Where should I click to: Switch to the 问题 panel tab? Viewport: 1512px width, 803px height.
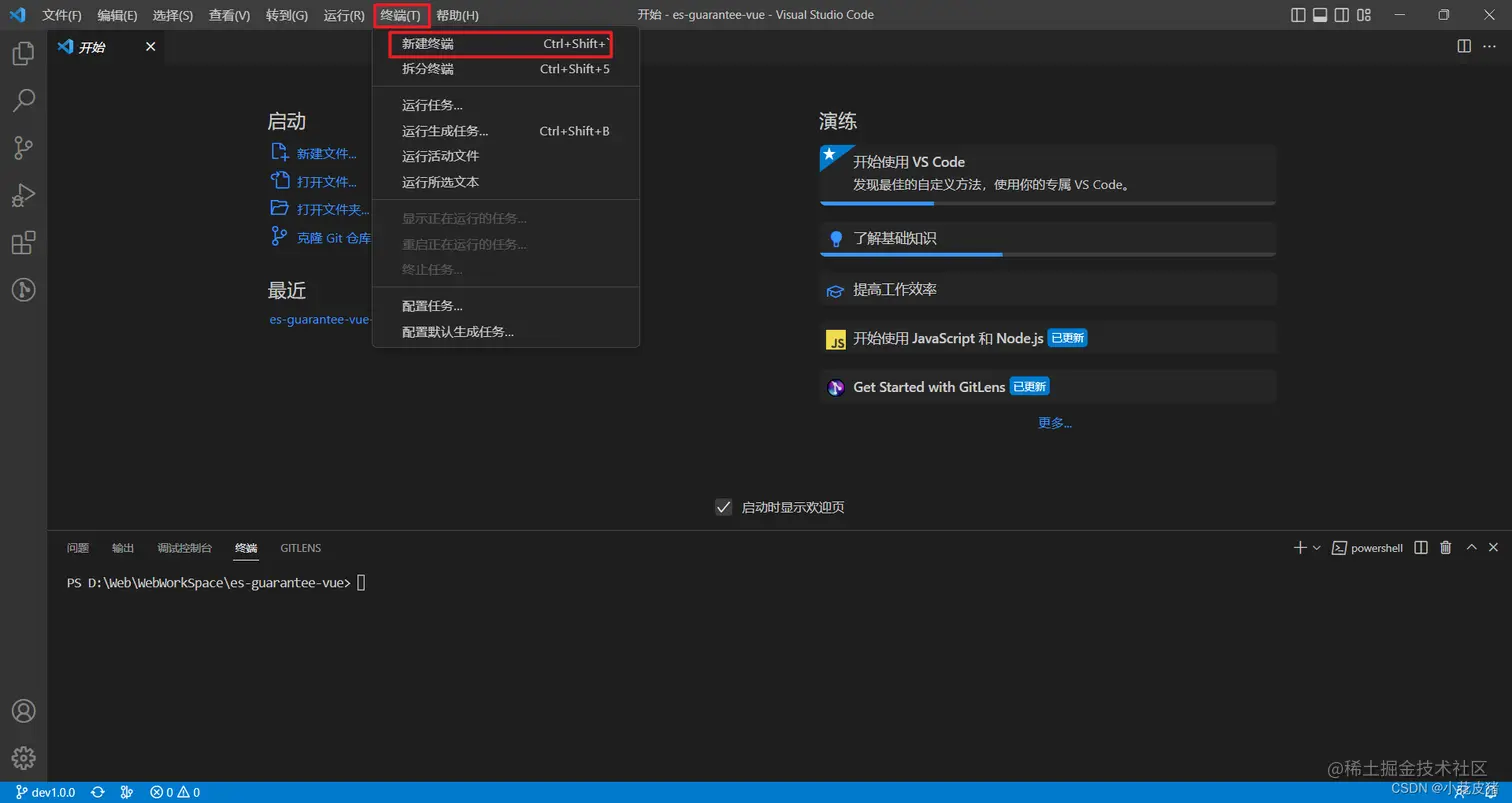(78, 548)
